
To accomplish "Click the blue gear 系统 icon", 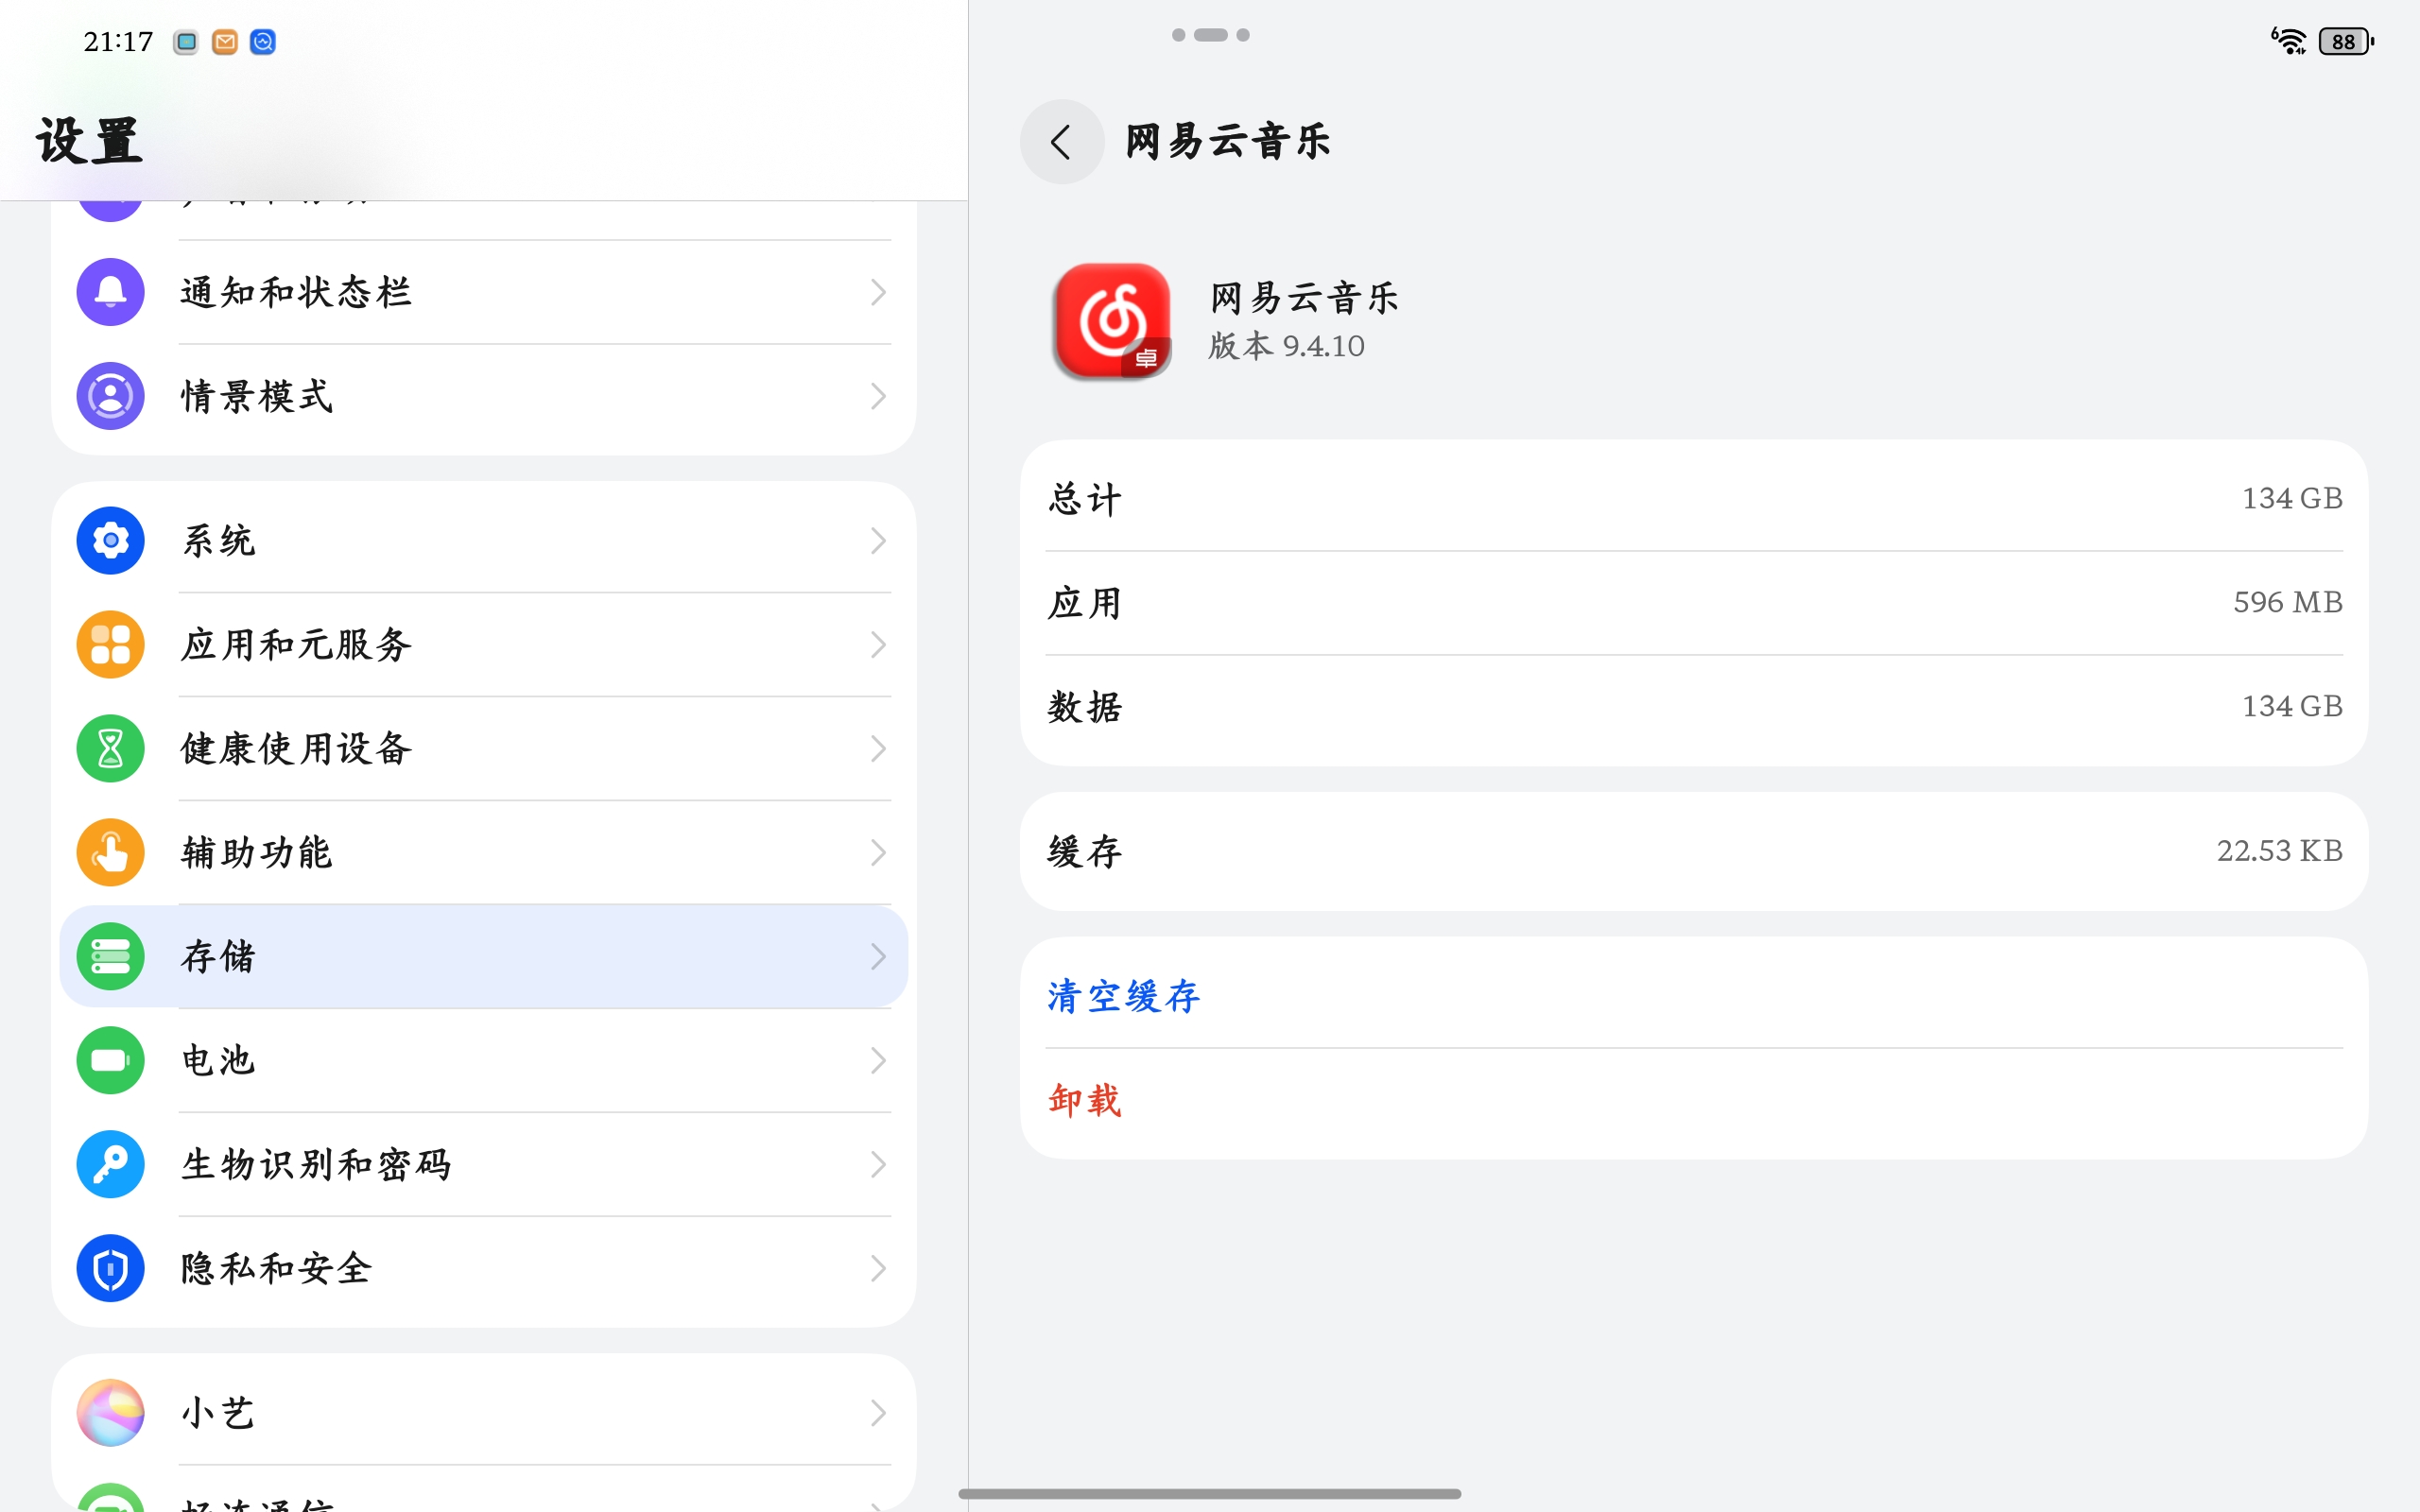I will point(110,541).
